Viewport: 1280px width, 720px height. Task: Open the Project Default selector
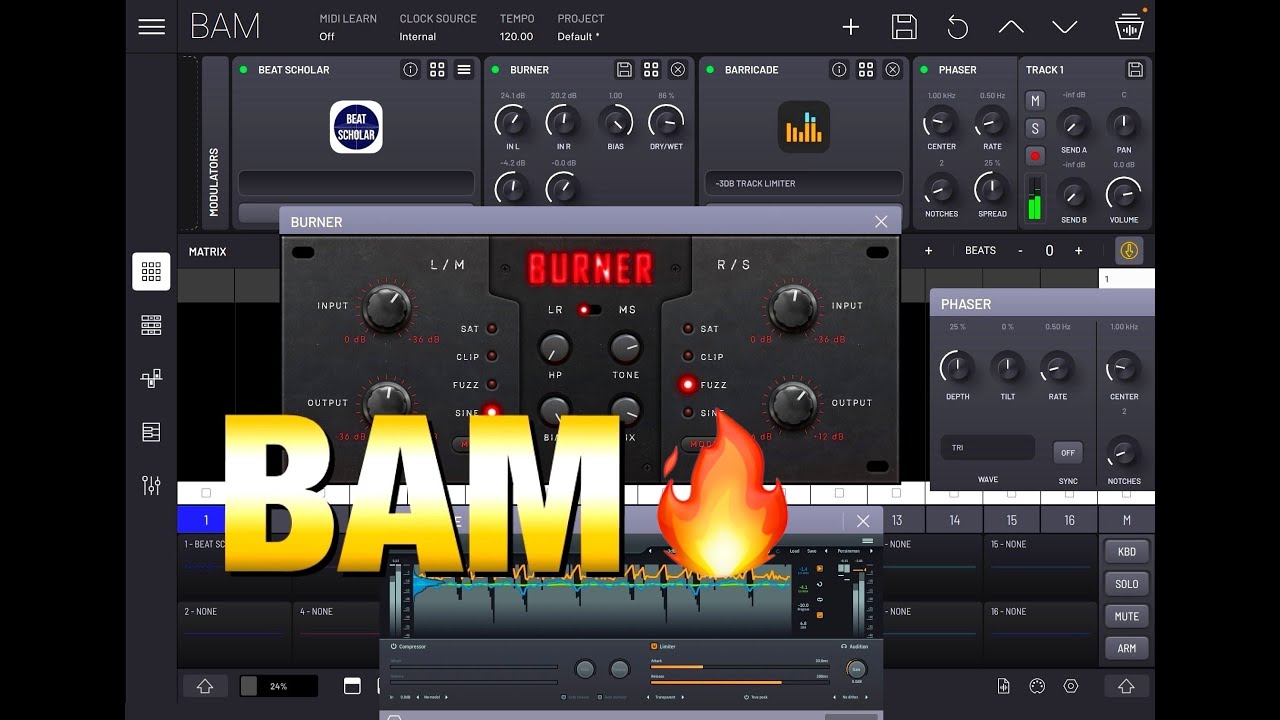(x=581, y=27)
